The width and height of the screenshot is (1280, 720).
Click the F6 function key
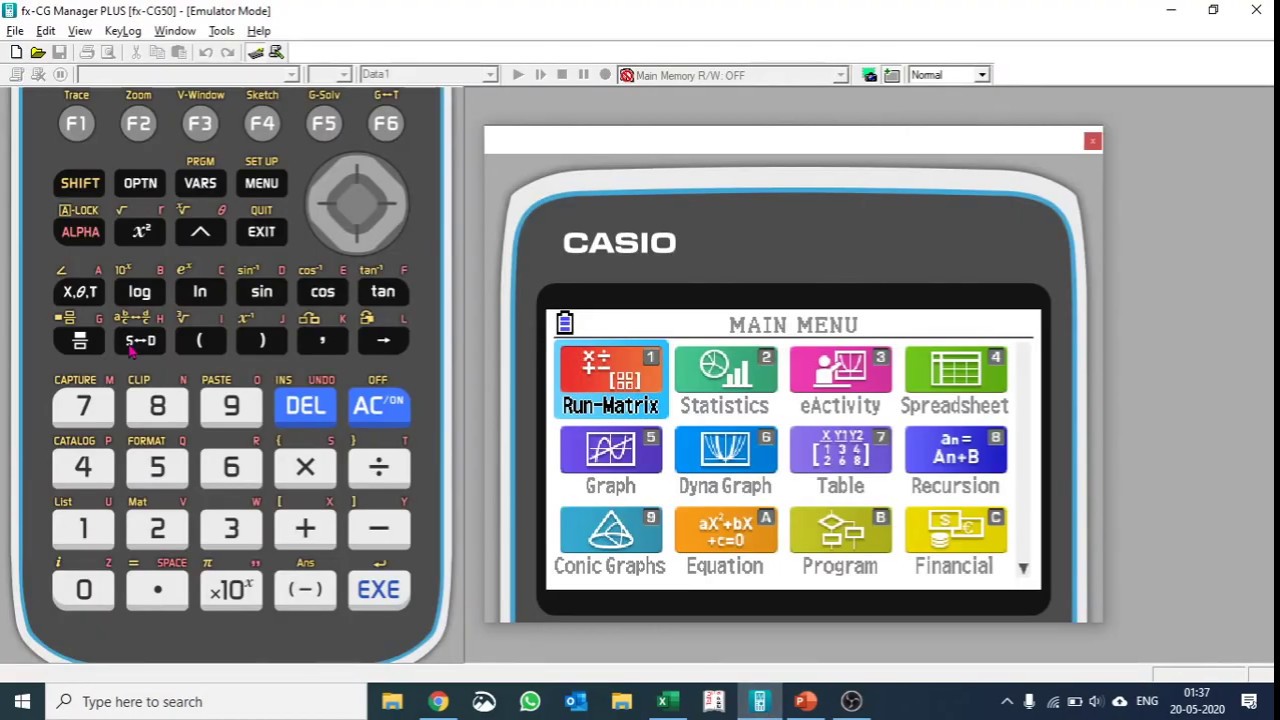click(386, 124)
